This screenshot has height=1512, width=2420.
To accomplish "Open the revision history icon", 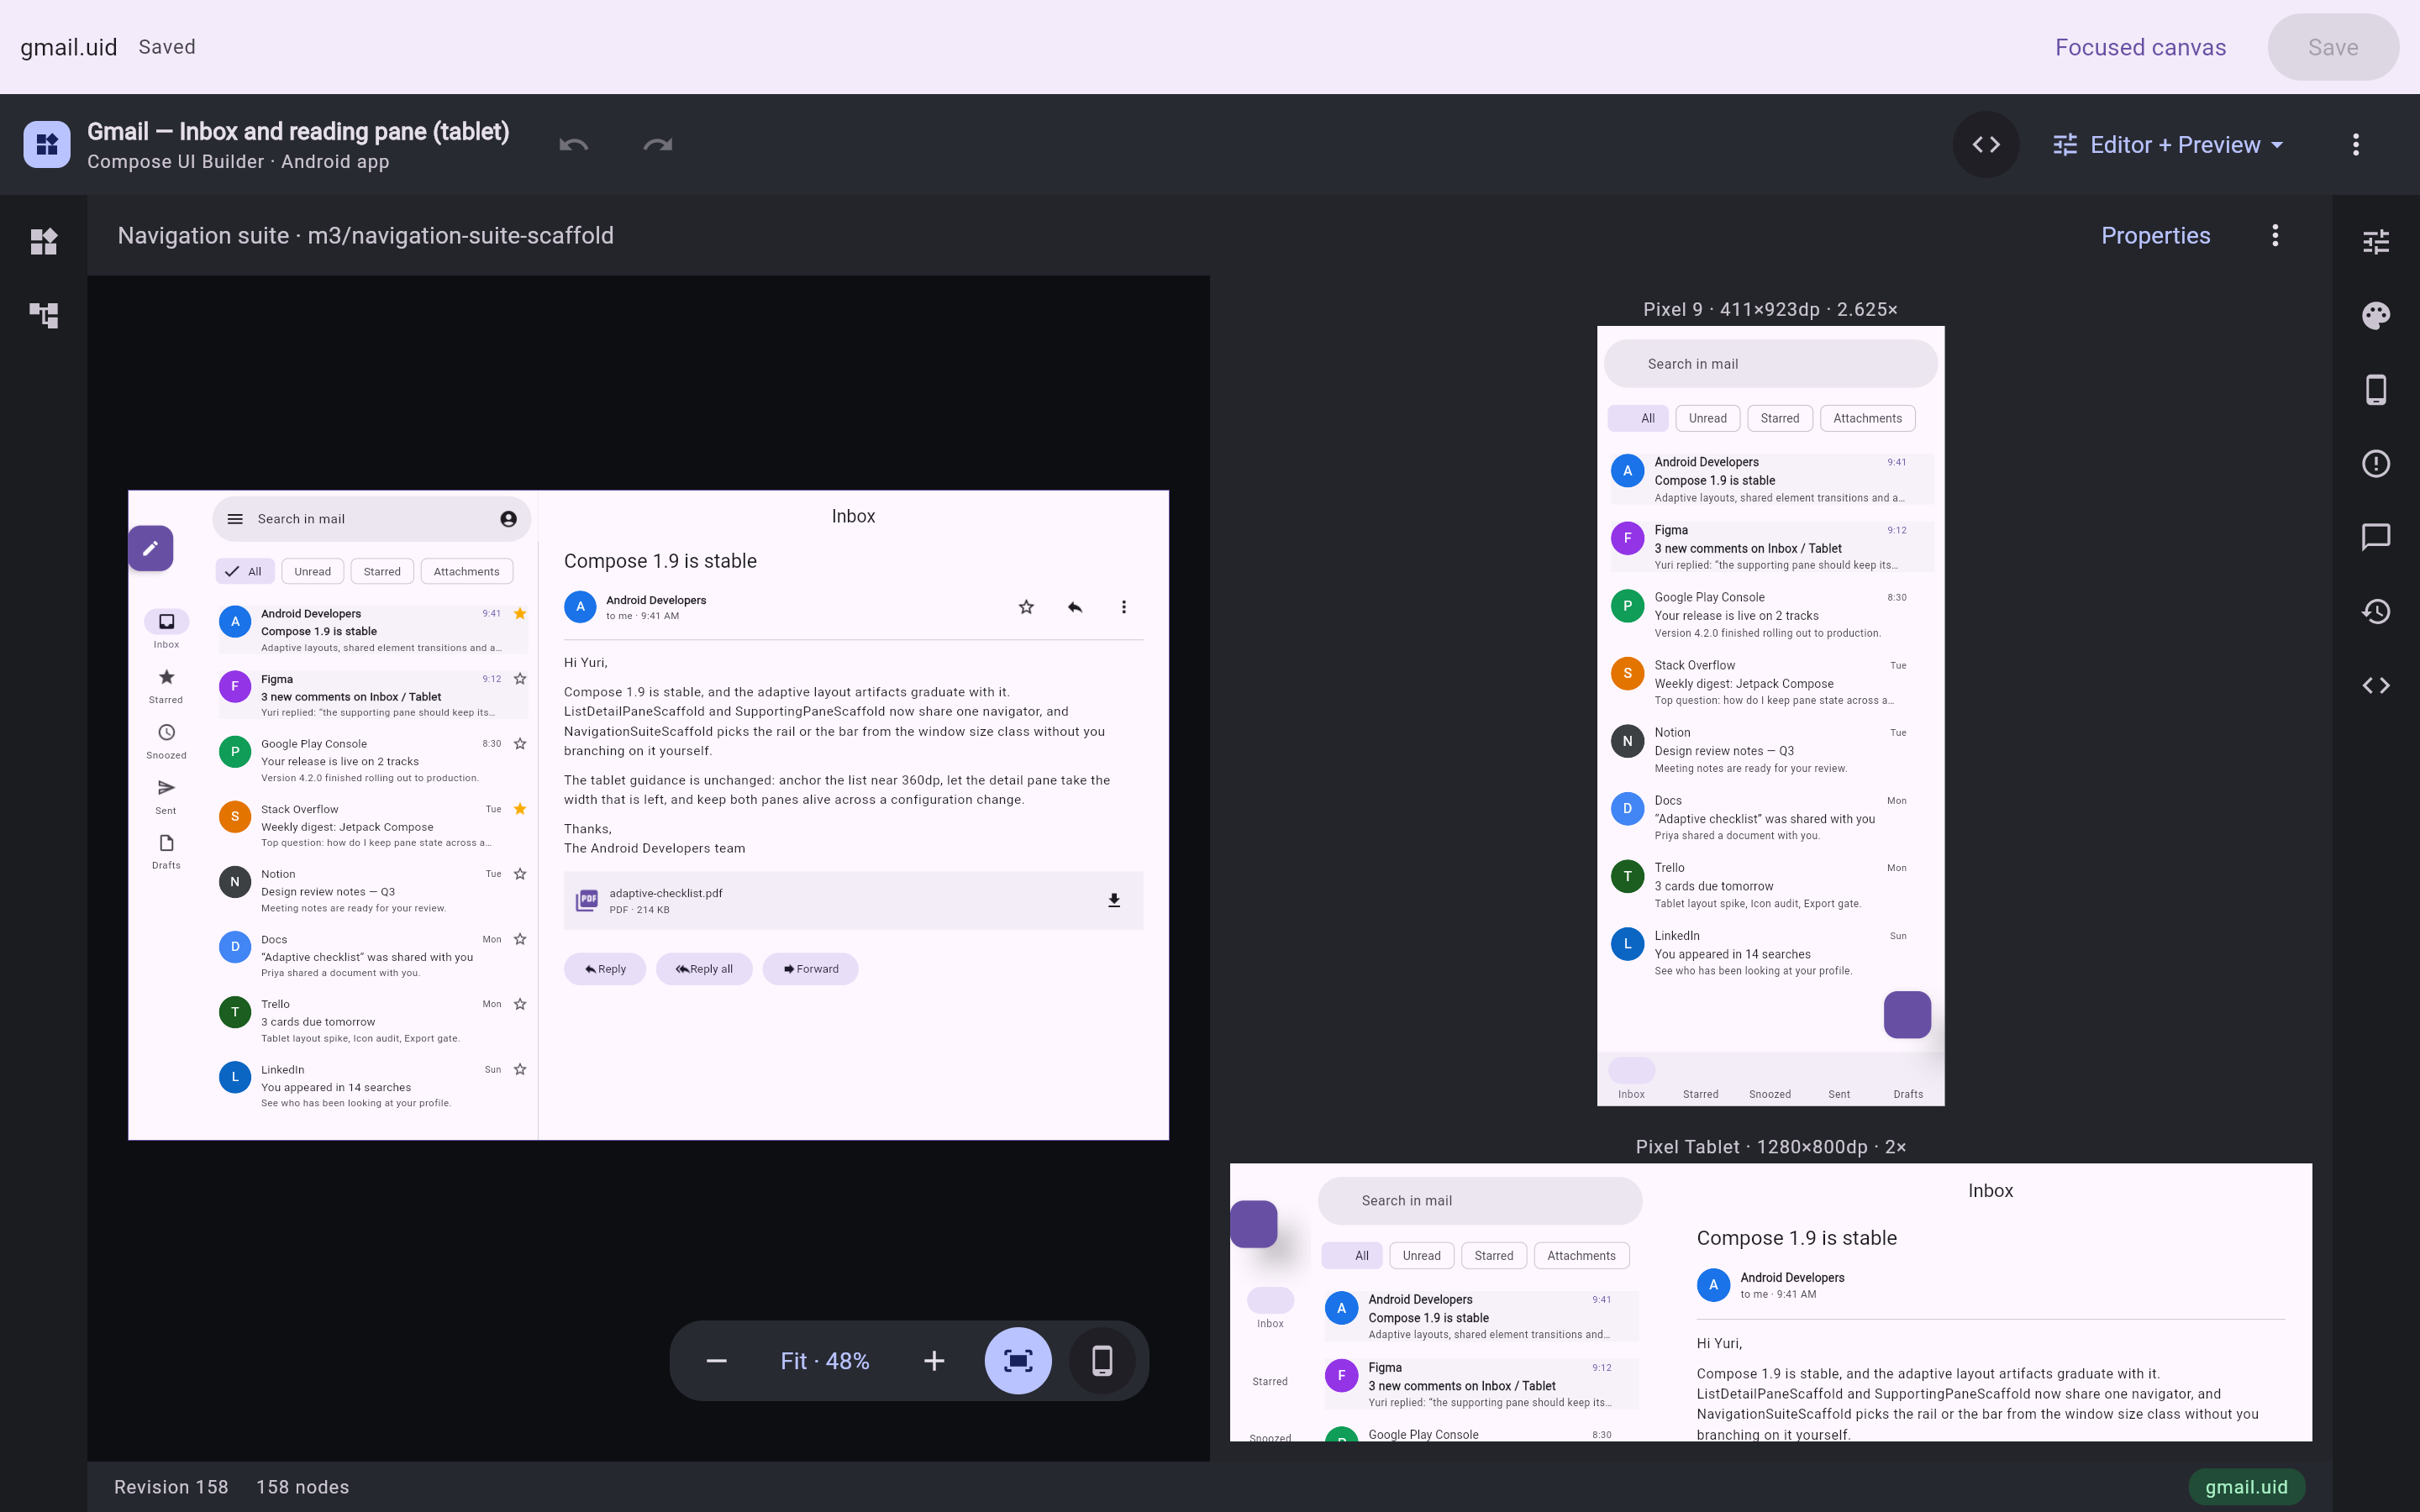I will pyautogui.click(x=2376, y=611).
